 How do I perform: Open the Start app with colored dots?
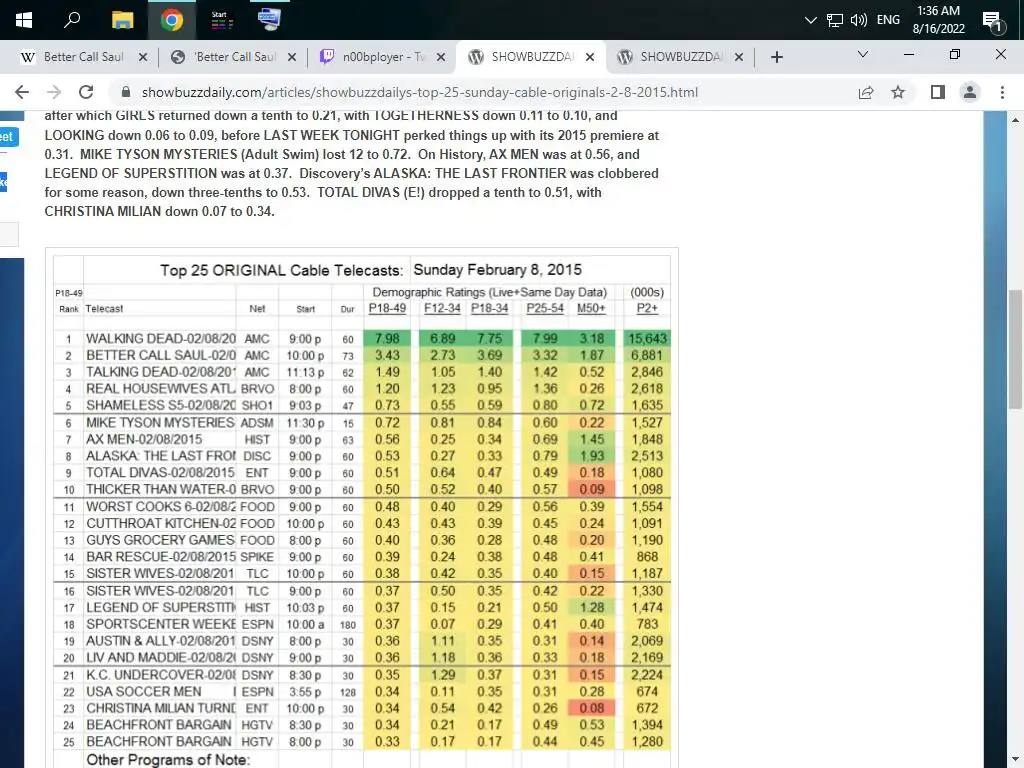tap(221, 20)
